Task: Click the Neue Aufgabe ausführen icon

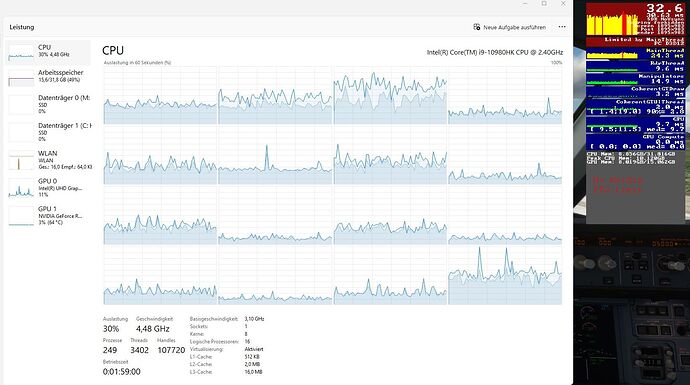Action: click(477, 27)
